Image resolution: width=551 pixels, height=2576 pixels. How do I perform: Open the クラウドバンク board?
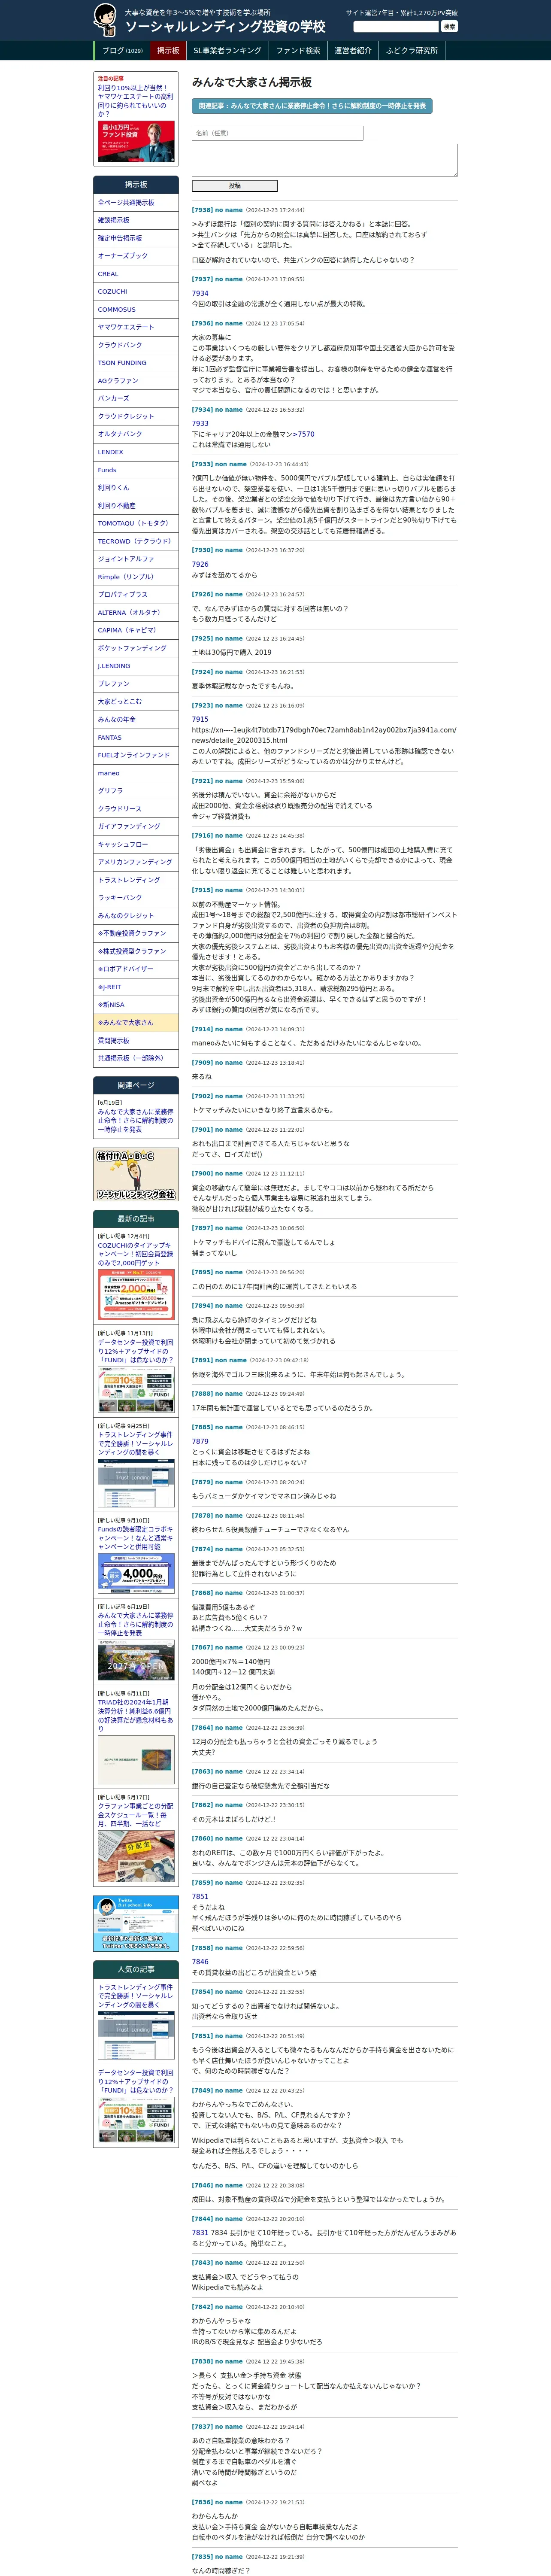click(136, 345)
